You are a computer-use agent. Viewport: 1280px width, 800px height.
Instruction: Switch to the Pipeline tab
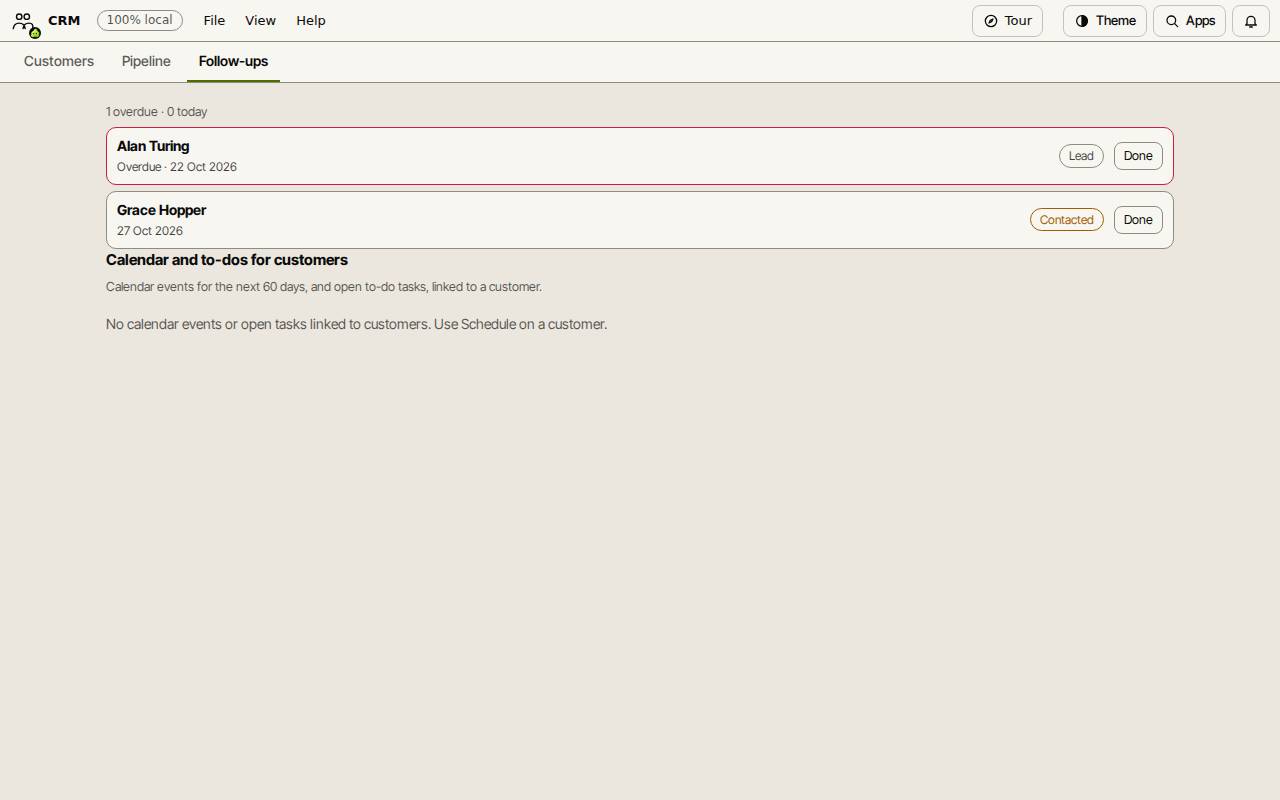click(146, 62)
